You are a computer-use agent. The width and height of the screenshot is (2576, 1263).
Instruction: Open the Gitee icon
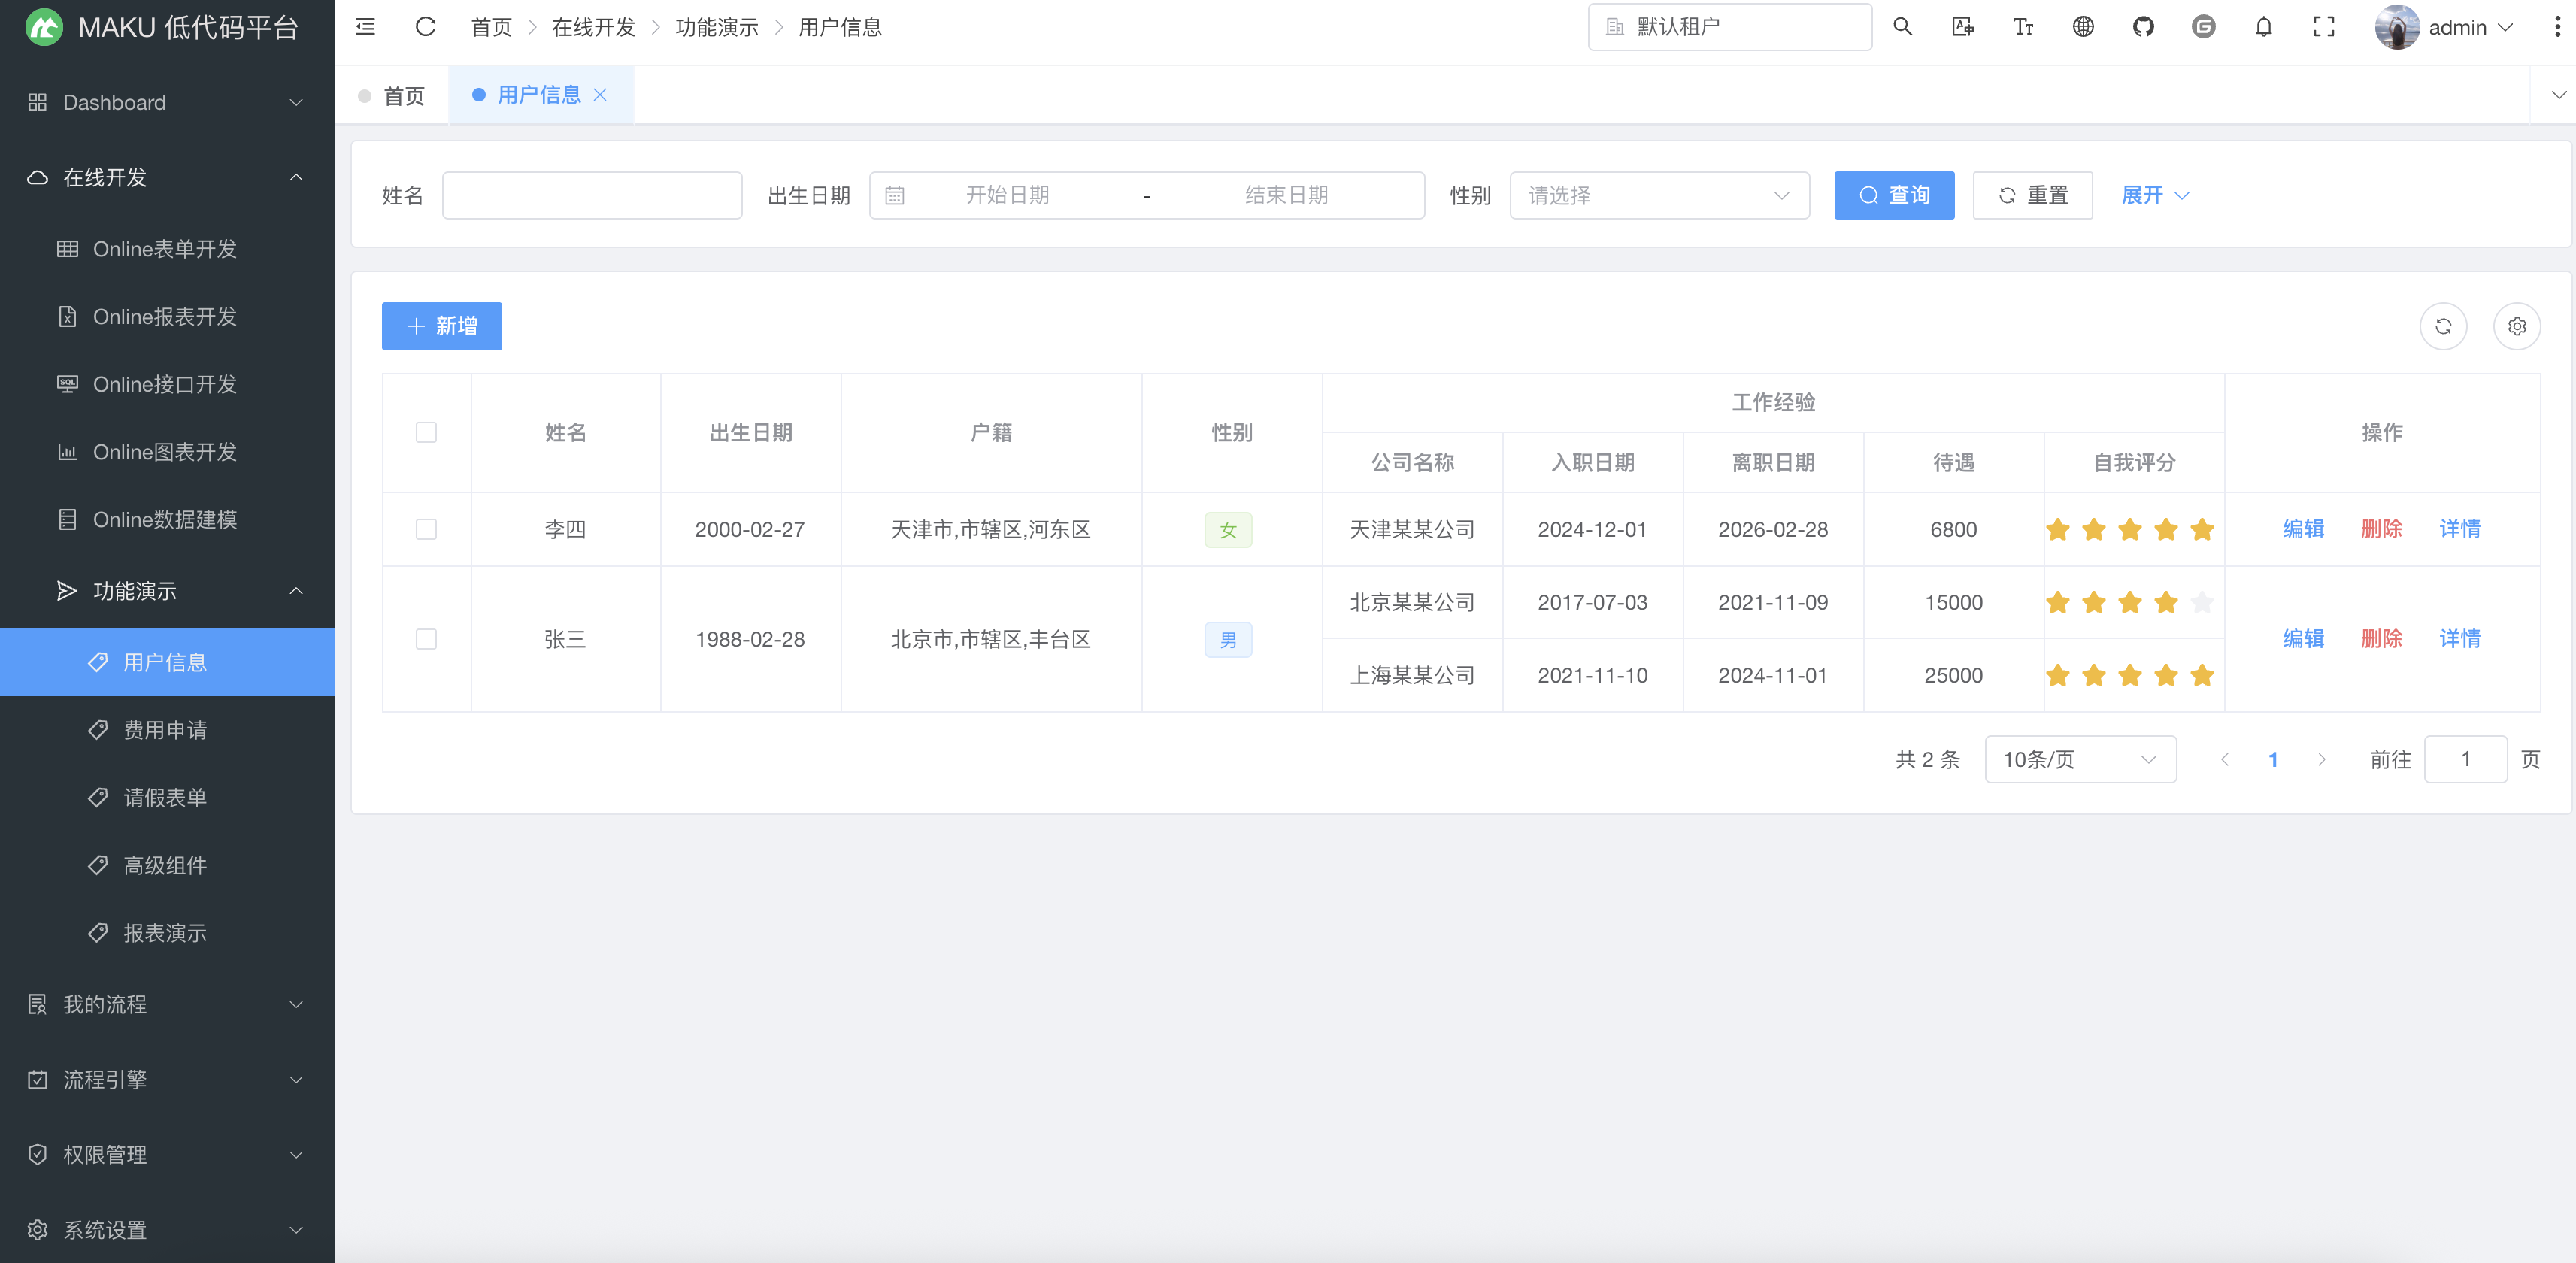(x=2203, y=27)
